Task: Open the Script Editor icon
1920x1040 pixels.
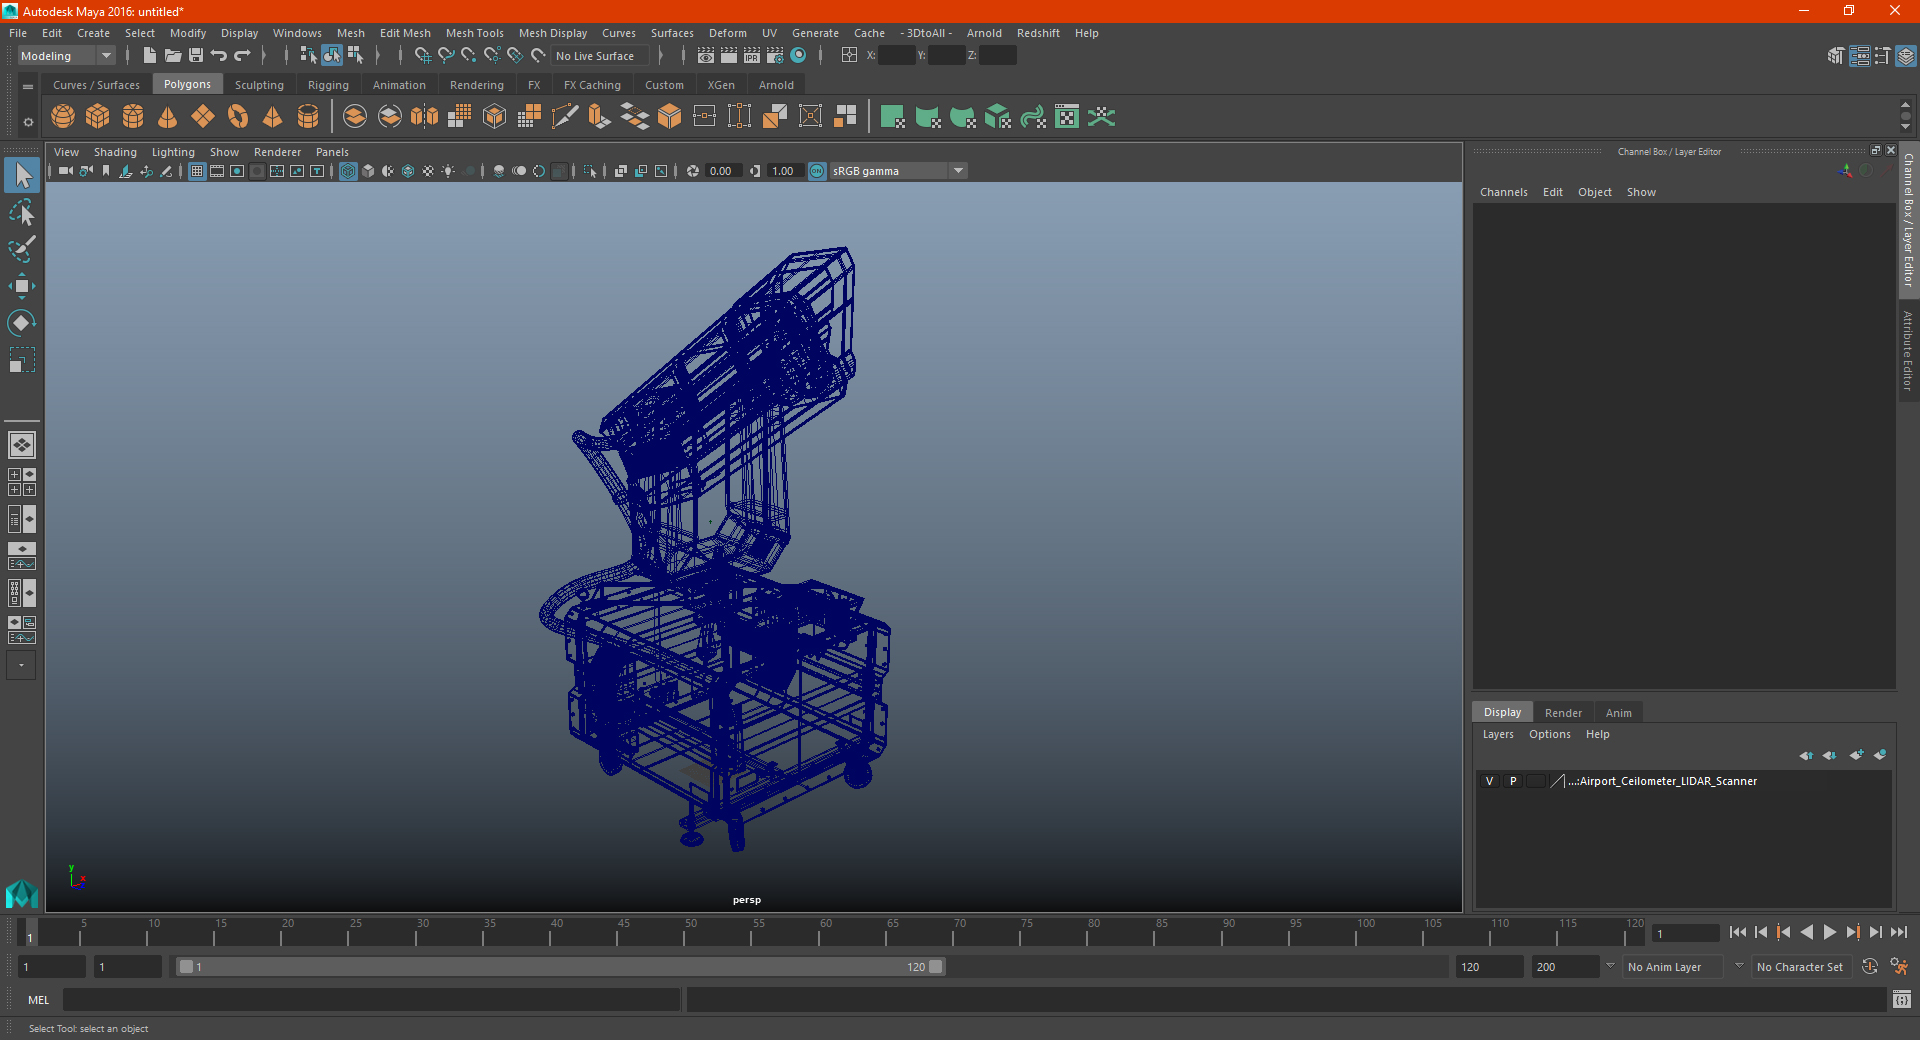Action: [x=1901, y=1000]
